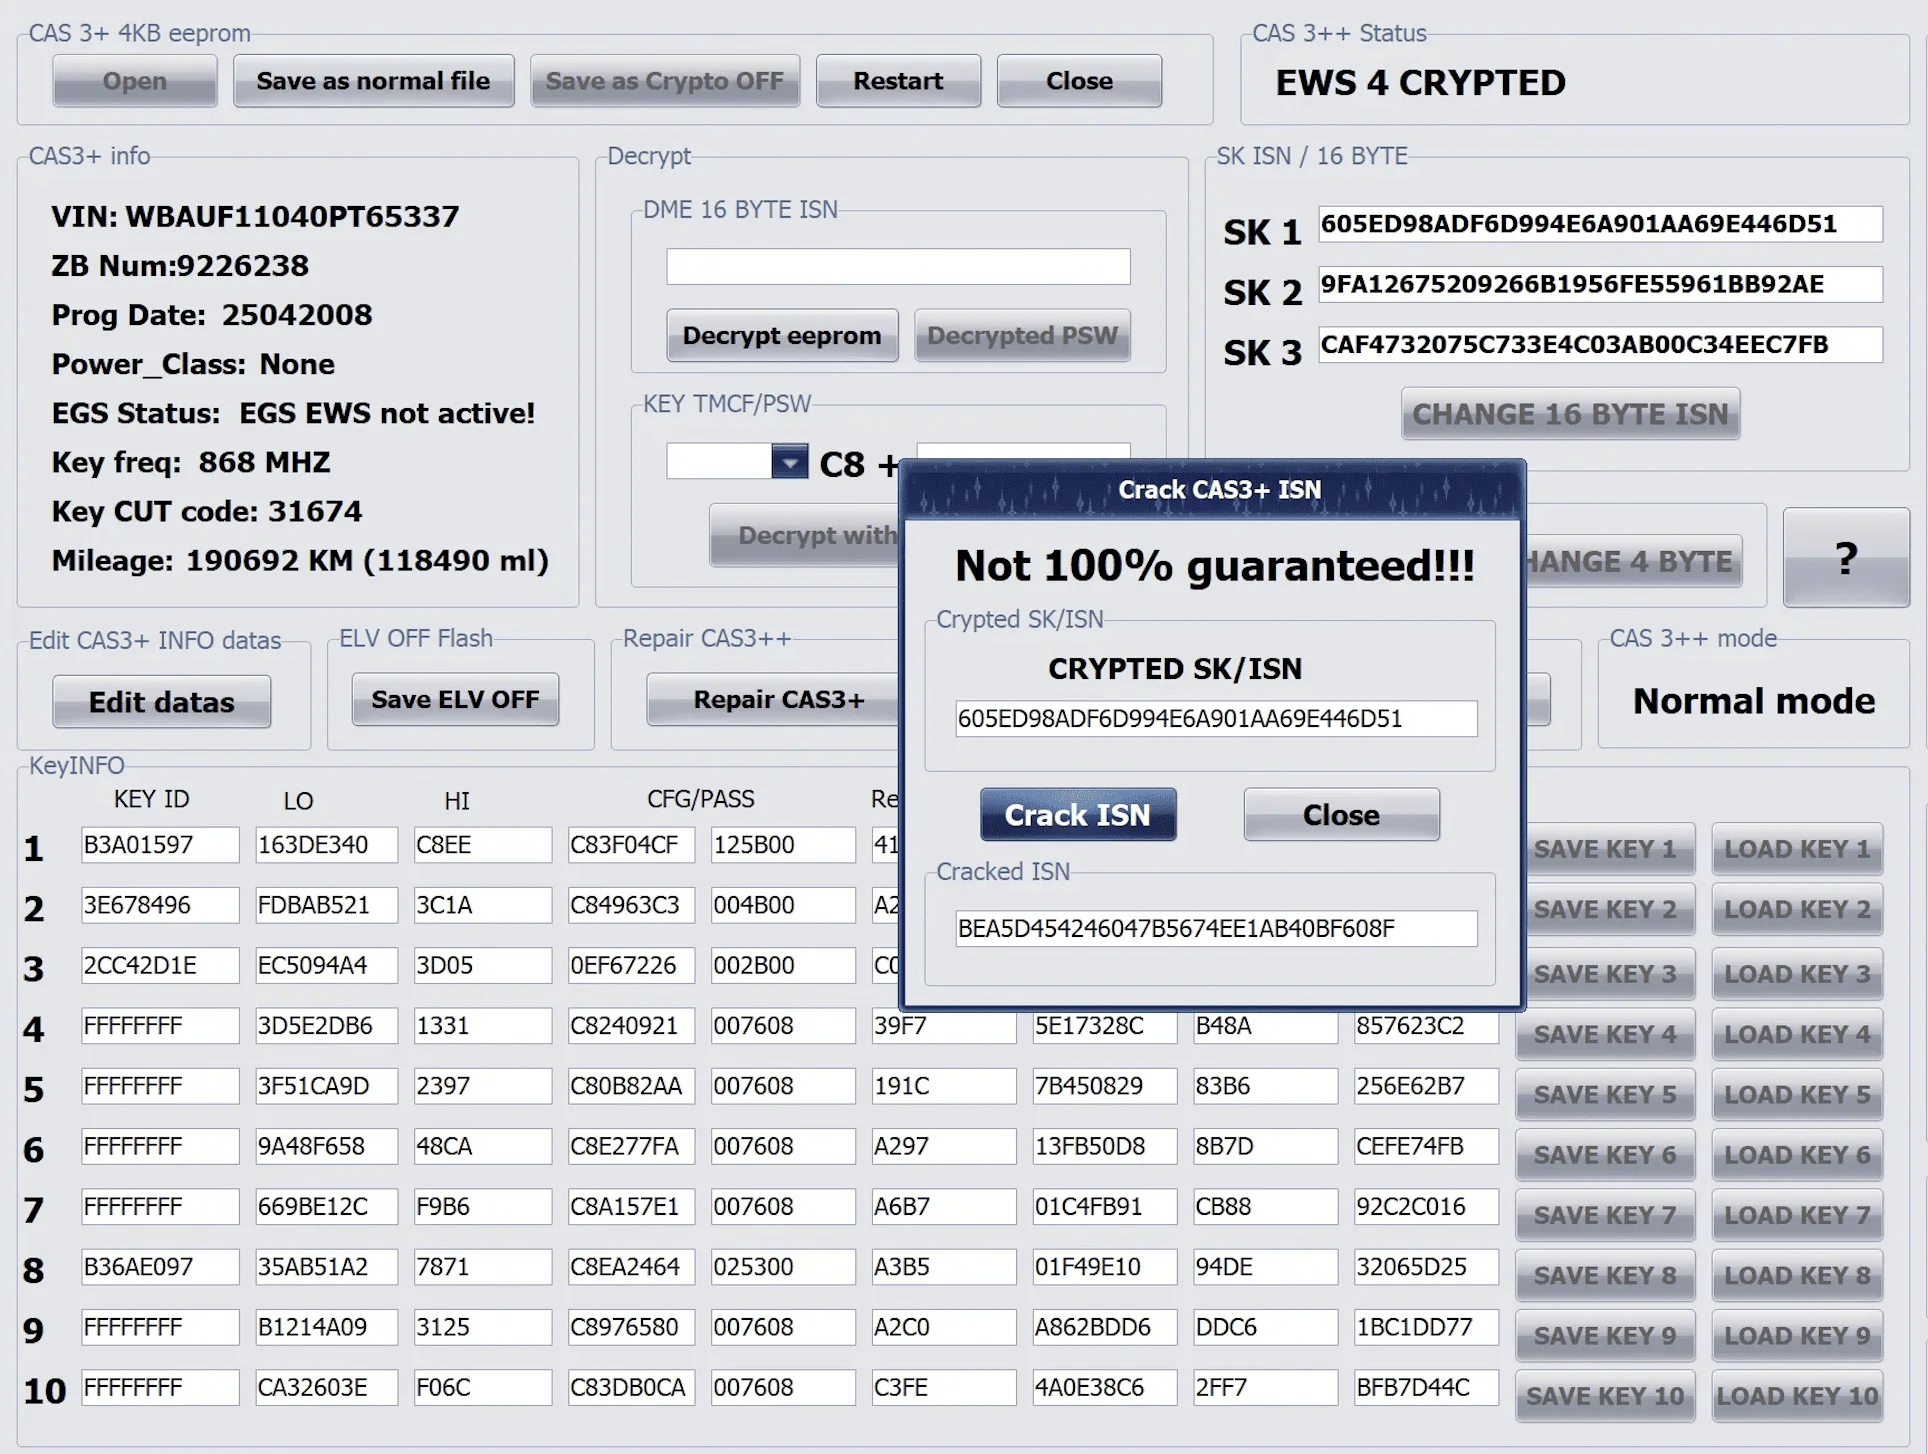Viewport: 1928px width, 1454px height.
Task: Click KEY ID field 3E678496
Action: tap(160, 905)
